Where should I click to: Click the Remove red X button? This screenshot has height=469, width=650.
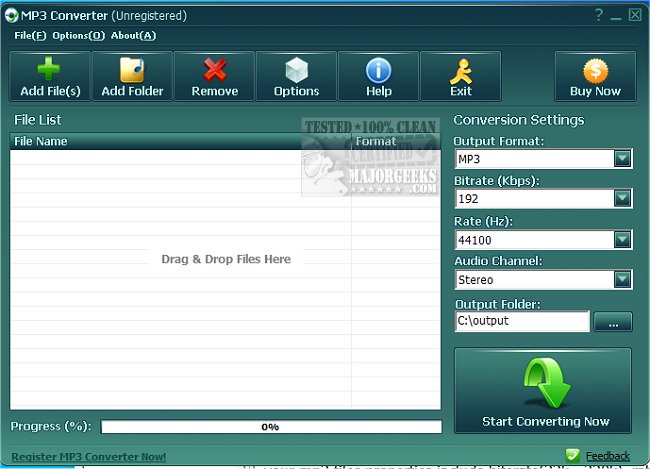pos(214,76)
